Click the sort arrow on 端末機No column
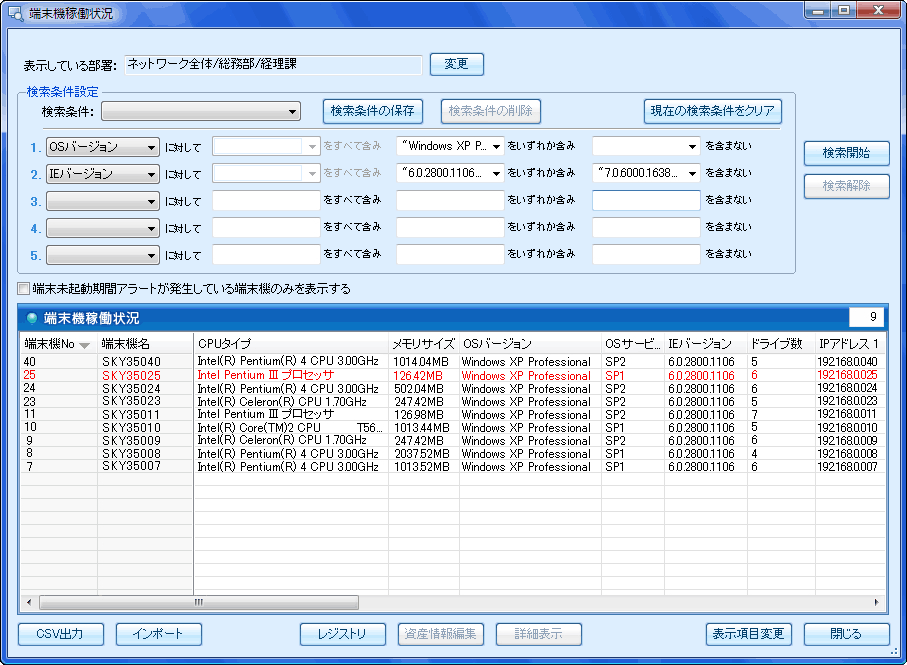The height and width of the screenshot is (665, 907). [x=84, y=345]
